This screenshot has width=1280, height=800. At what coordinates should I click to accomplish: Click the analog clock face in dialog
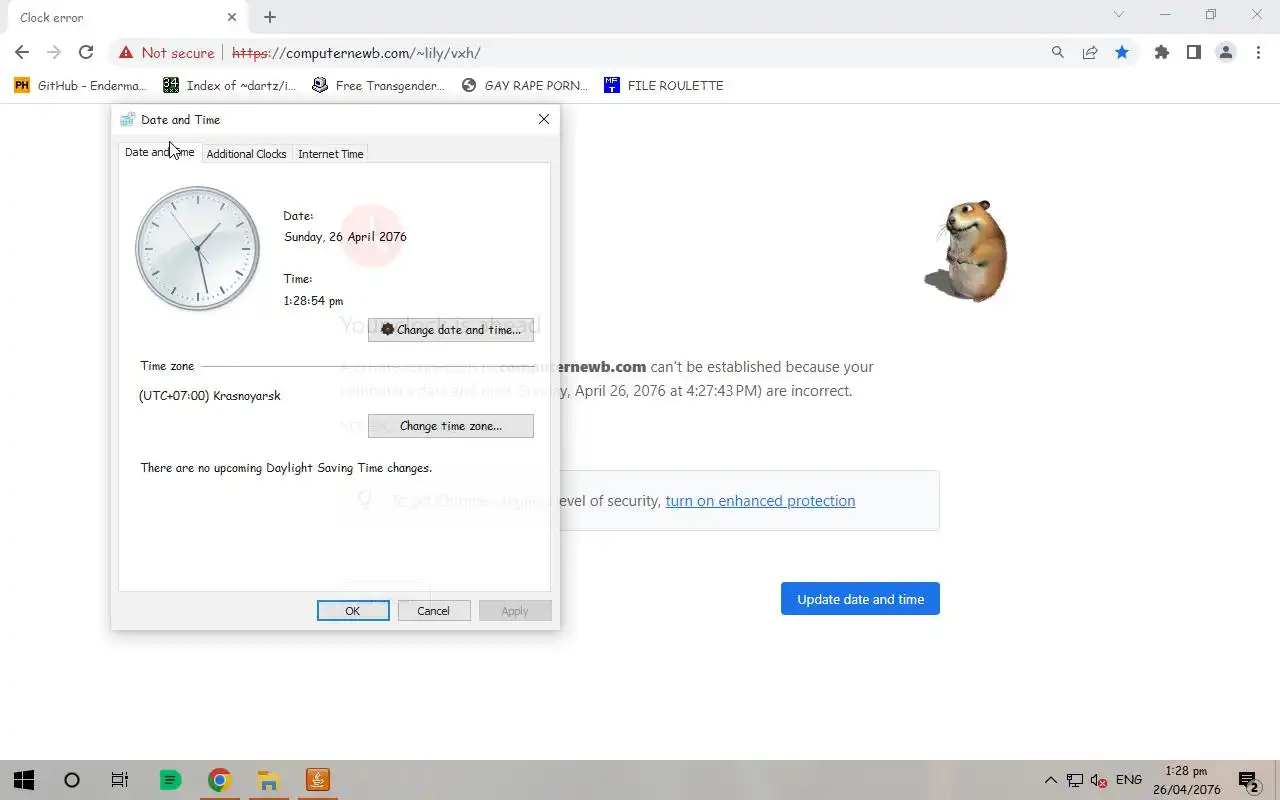[x=198, y=248]
